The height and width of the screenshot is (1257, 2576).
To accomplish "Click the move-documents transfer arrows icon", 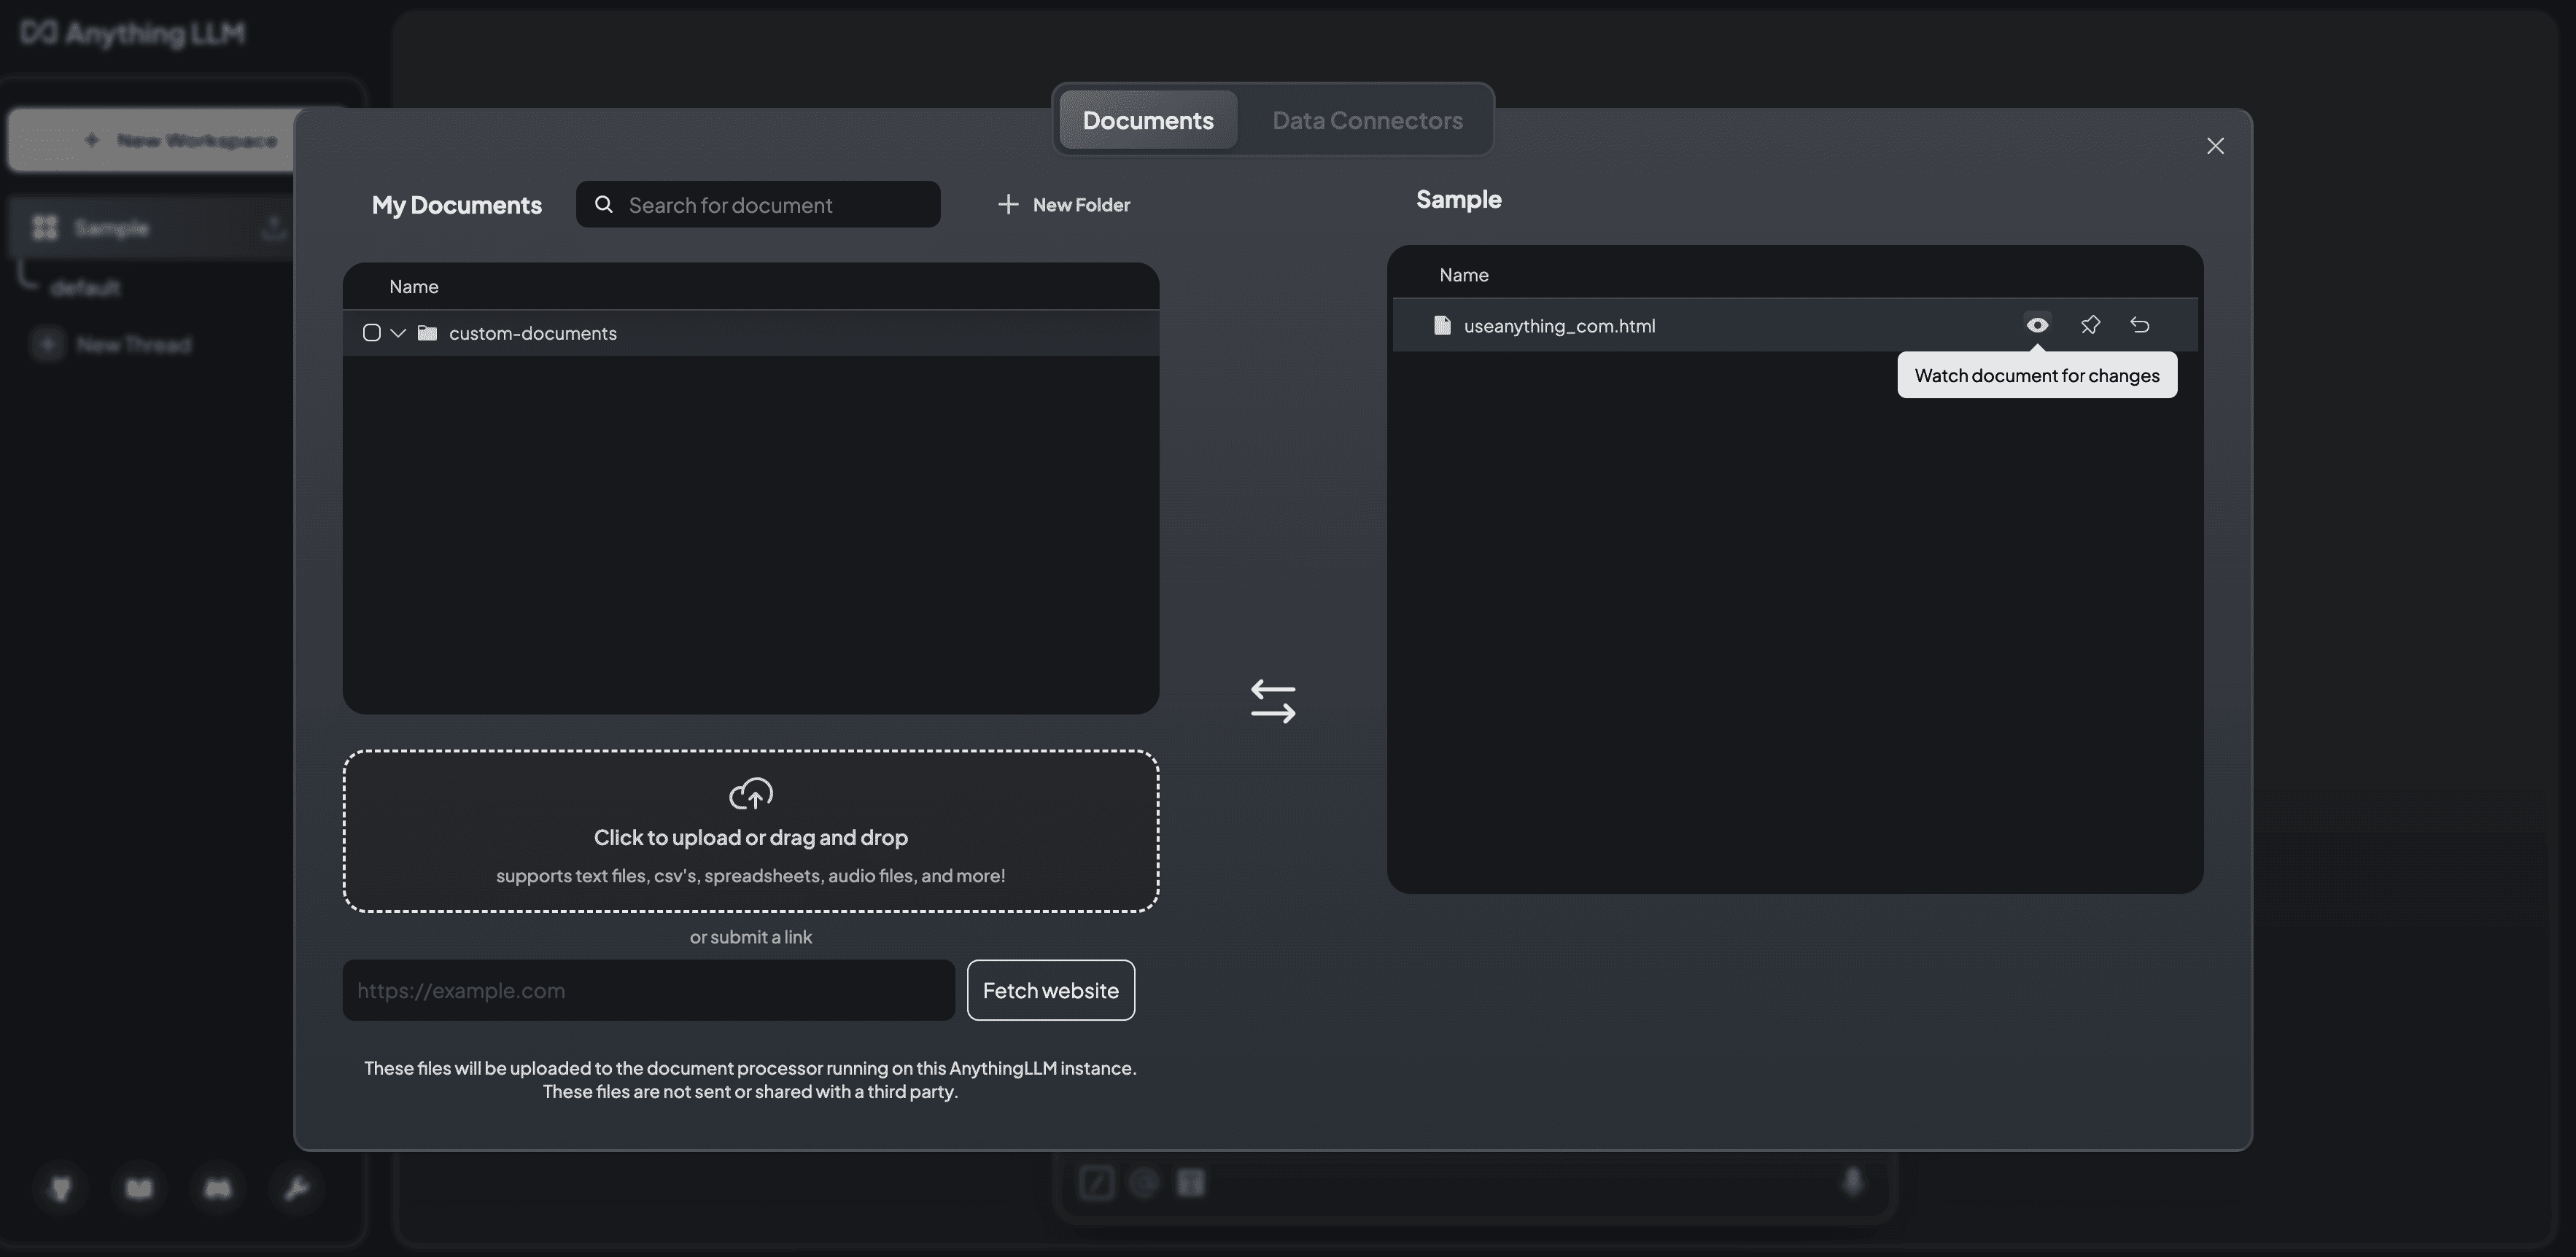I will [1273, 700].
